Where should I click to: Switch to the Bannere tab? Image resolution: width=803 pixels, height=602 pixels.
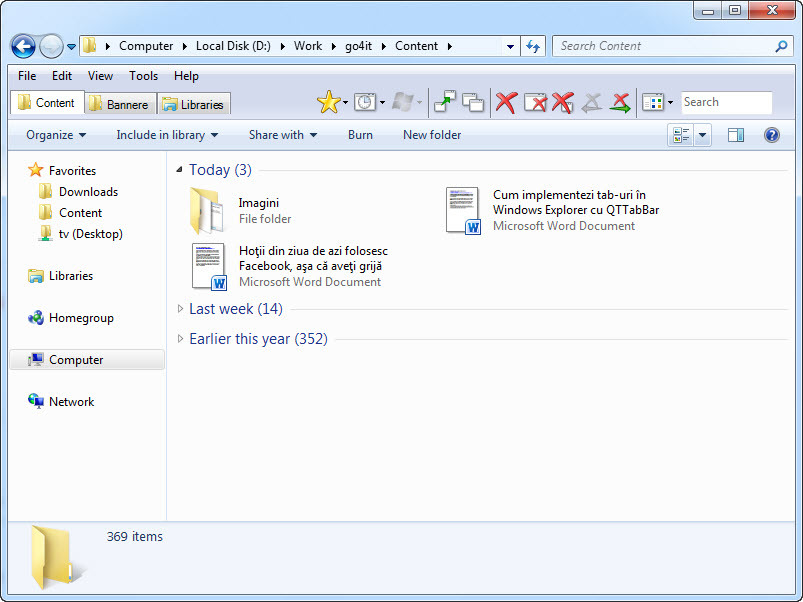tap(120, 104)
